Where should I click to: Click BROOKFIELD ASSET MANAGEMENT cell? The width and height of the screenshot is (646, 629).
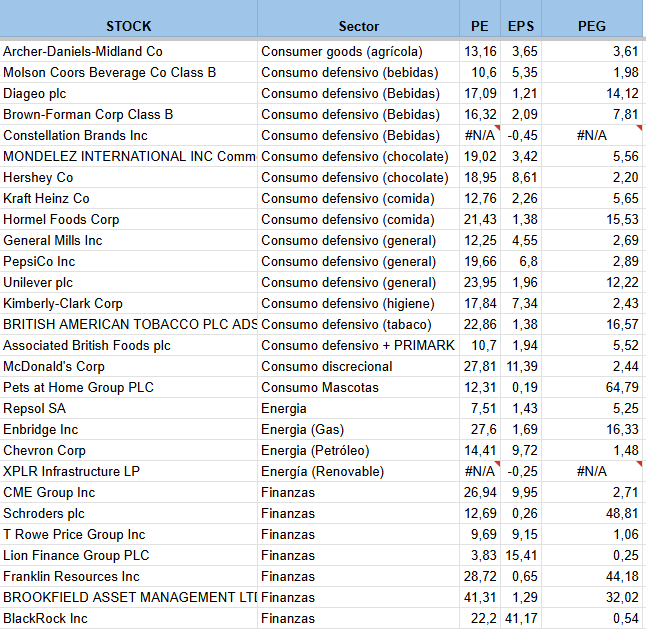click(x=129, y=598)
